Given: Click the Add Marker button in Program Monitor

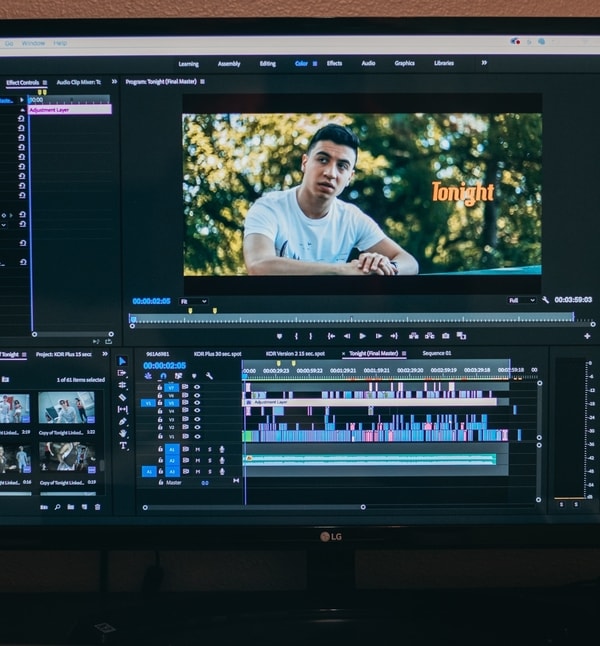Looking at the screenshot, I should [279, 336].
